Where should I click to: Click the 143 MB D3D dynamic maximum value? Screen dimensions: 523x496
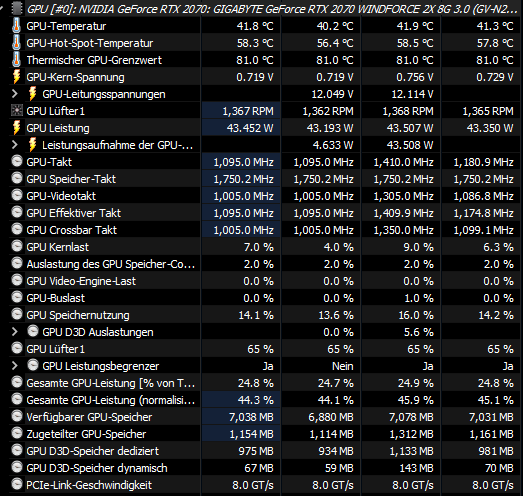[x=417, y=468]
